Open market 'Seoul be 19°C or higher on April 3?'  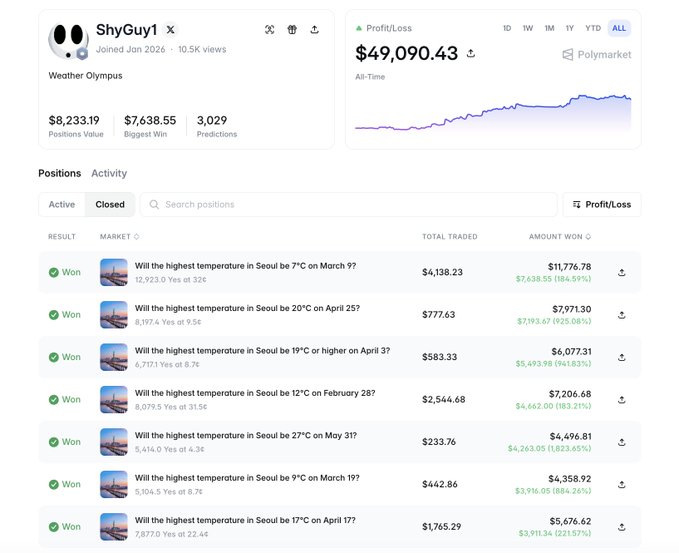262,351
